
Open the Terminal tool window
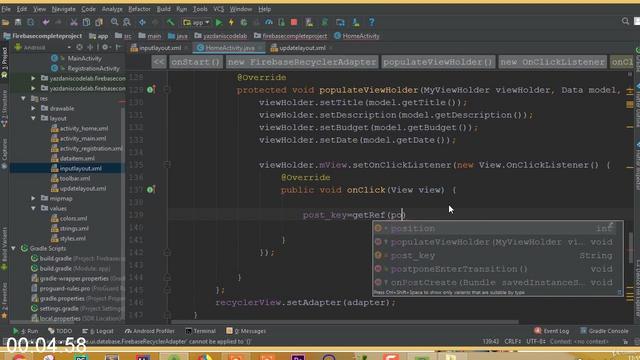click(200, 331)
